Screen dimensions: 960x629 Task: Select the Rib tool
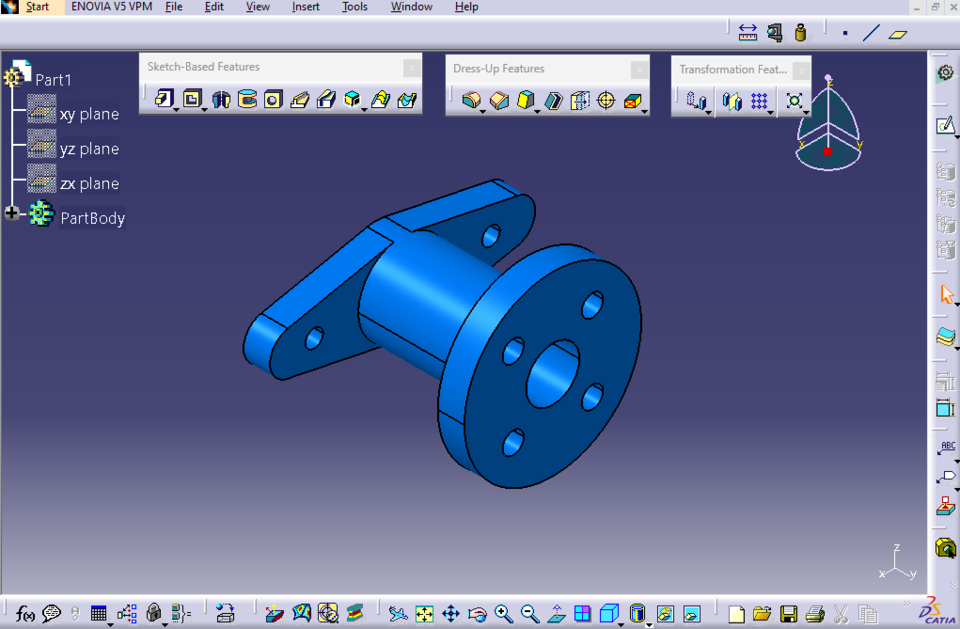point(298,99)
